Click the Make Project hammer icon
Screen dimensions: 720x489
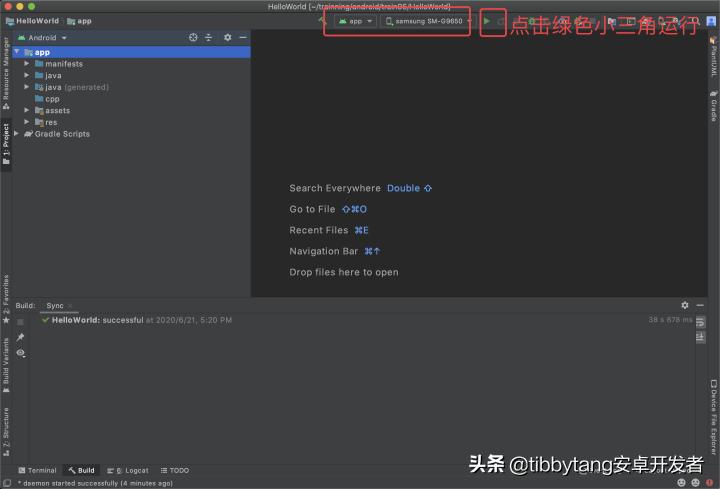(322, 20)
